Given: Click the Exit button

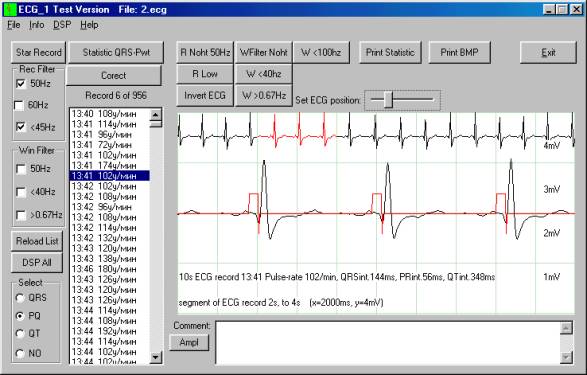Looking at the screenshot, I should coord(548,52).
